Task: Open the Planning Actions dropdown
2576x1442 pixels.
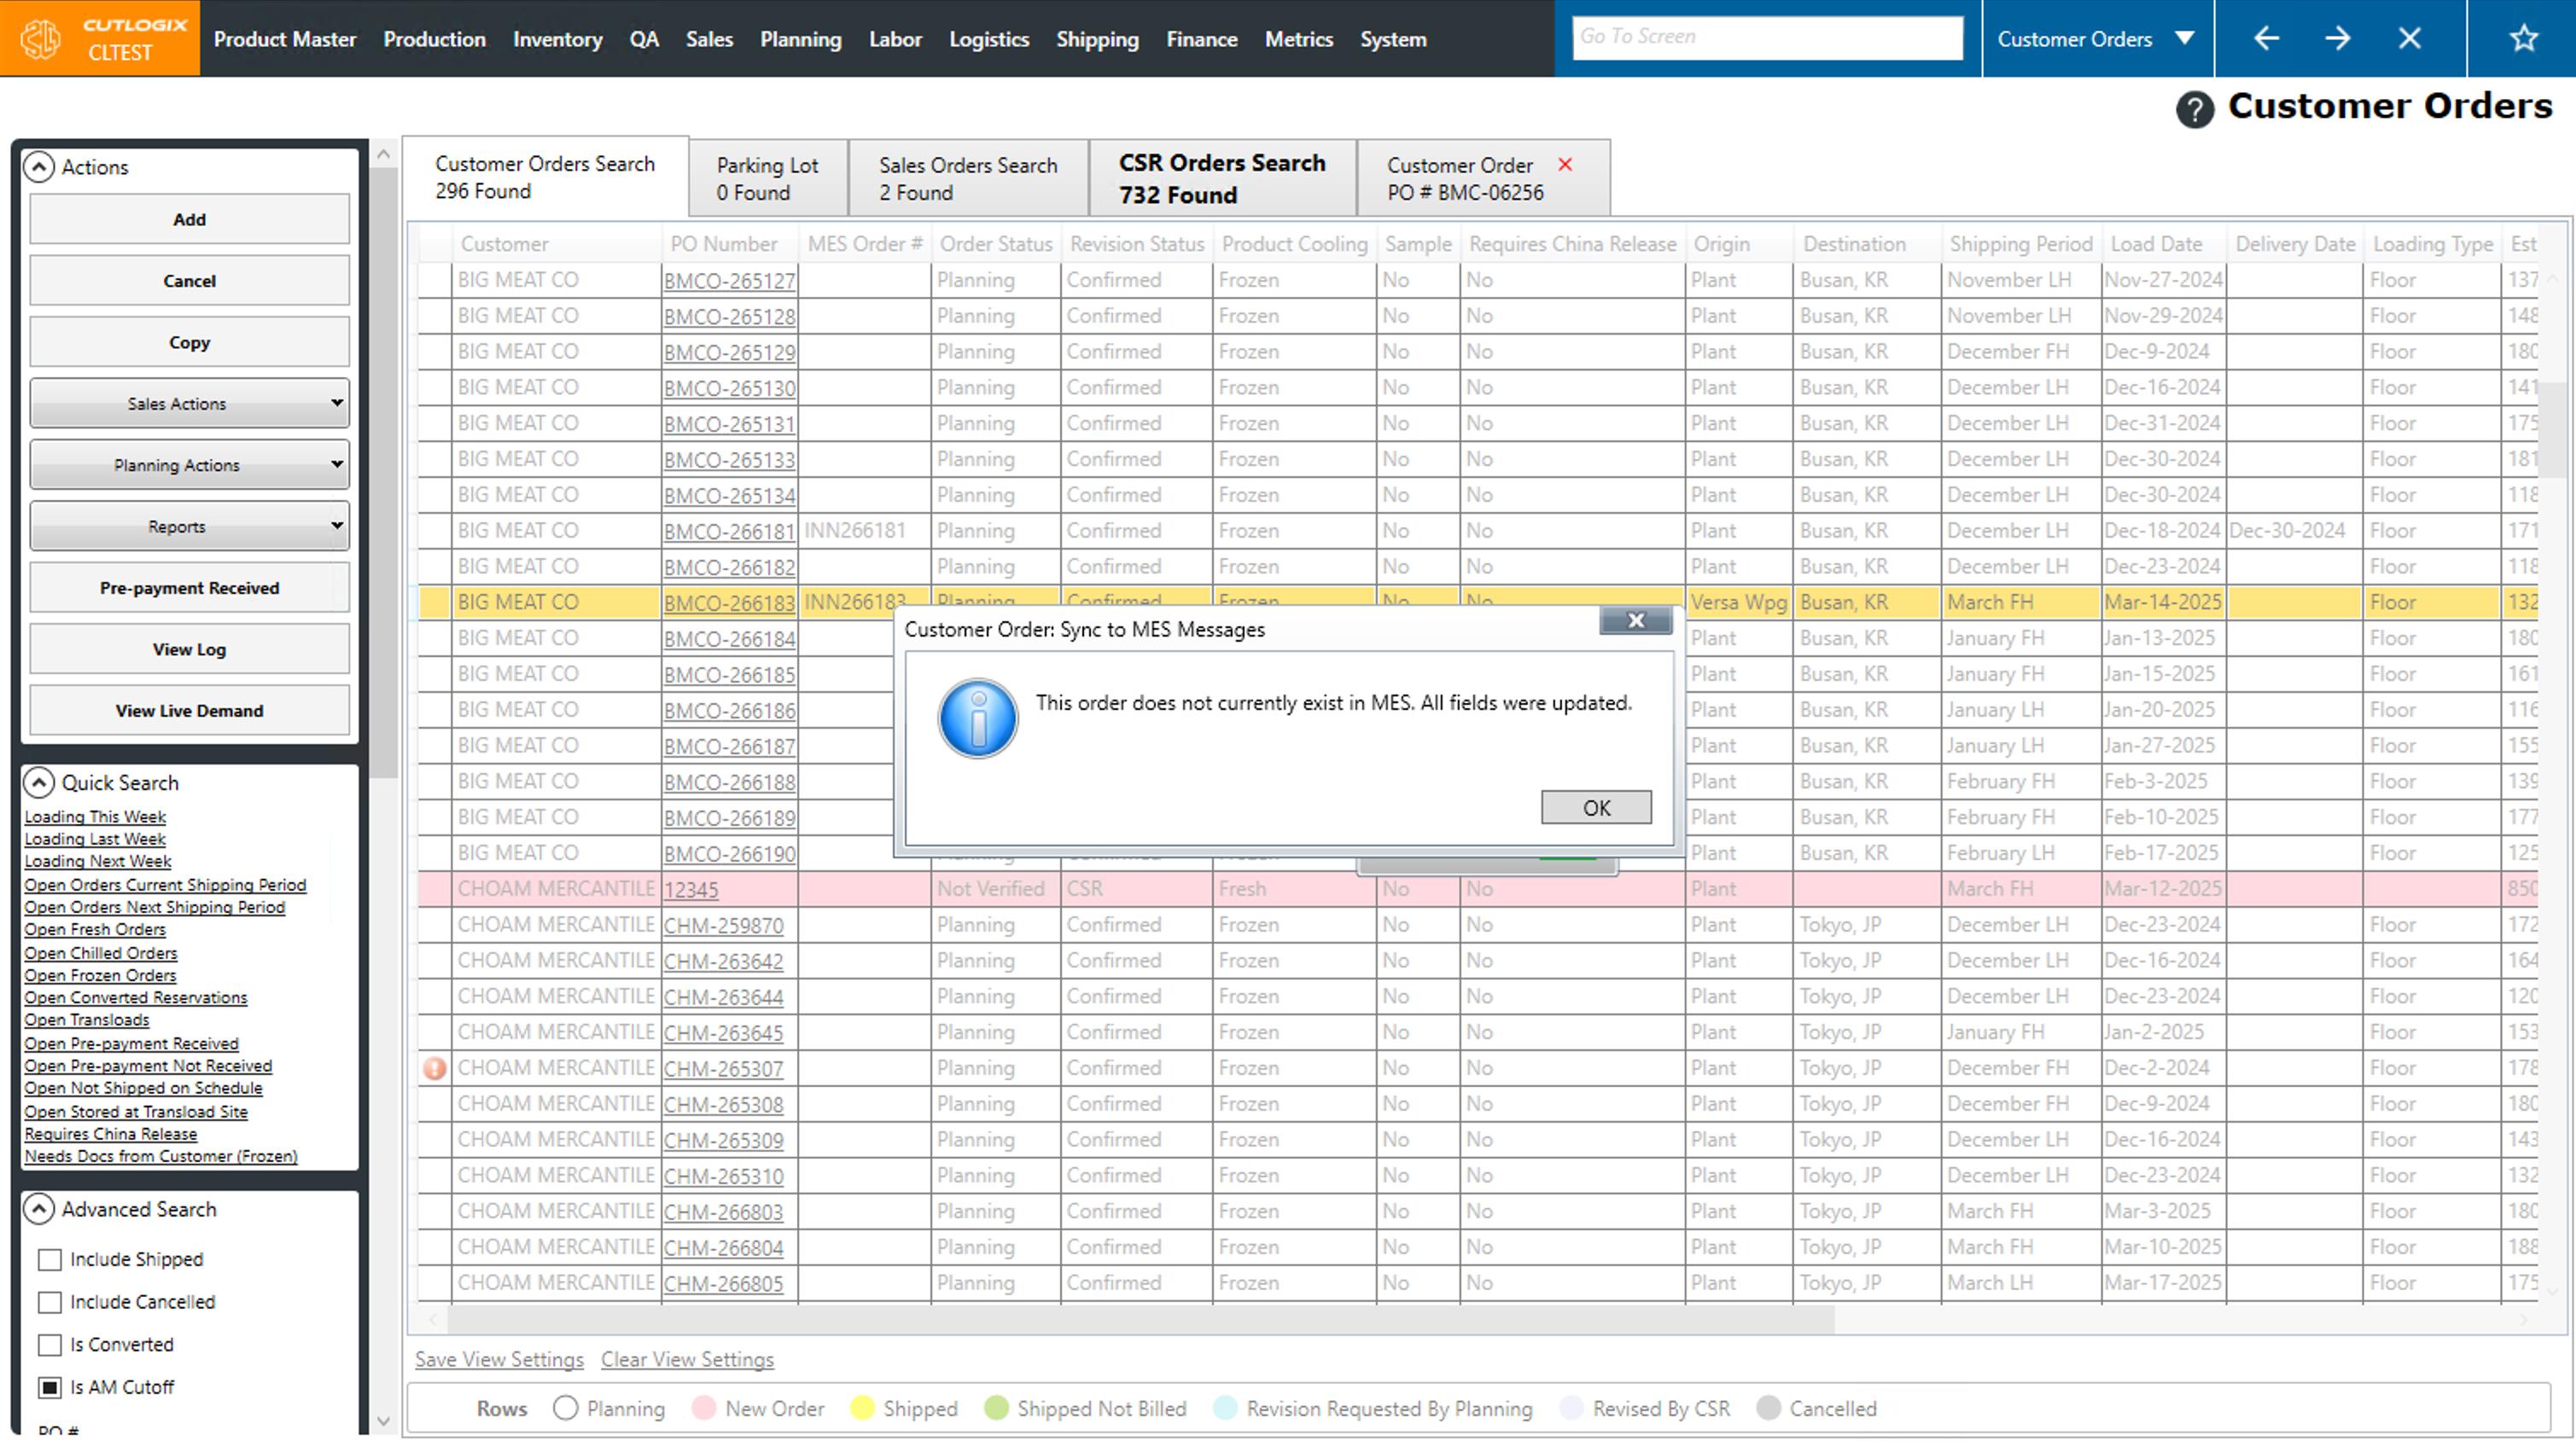Action: tap(189, 465)
